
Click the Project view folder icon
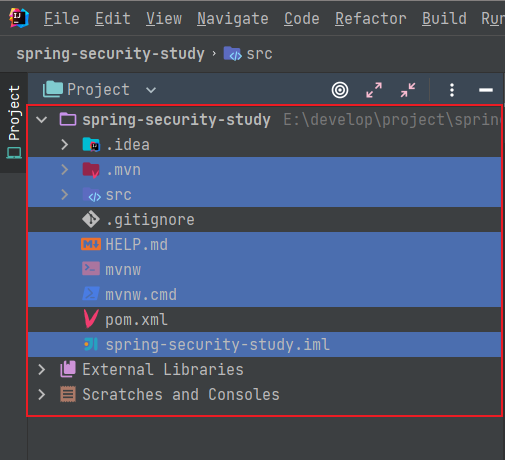click(x=53, y=89)
